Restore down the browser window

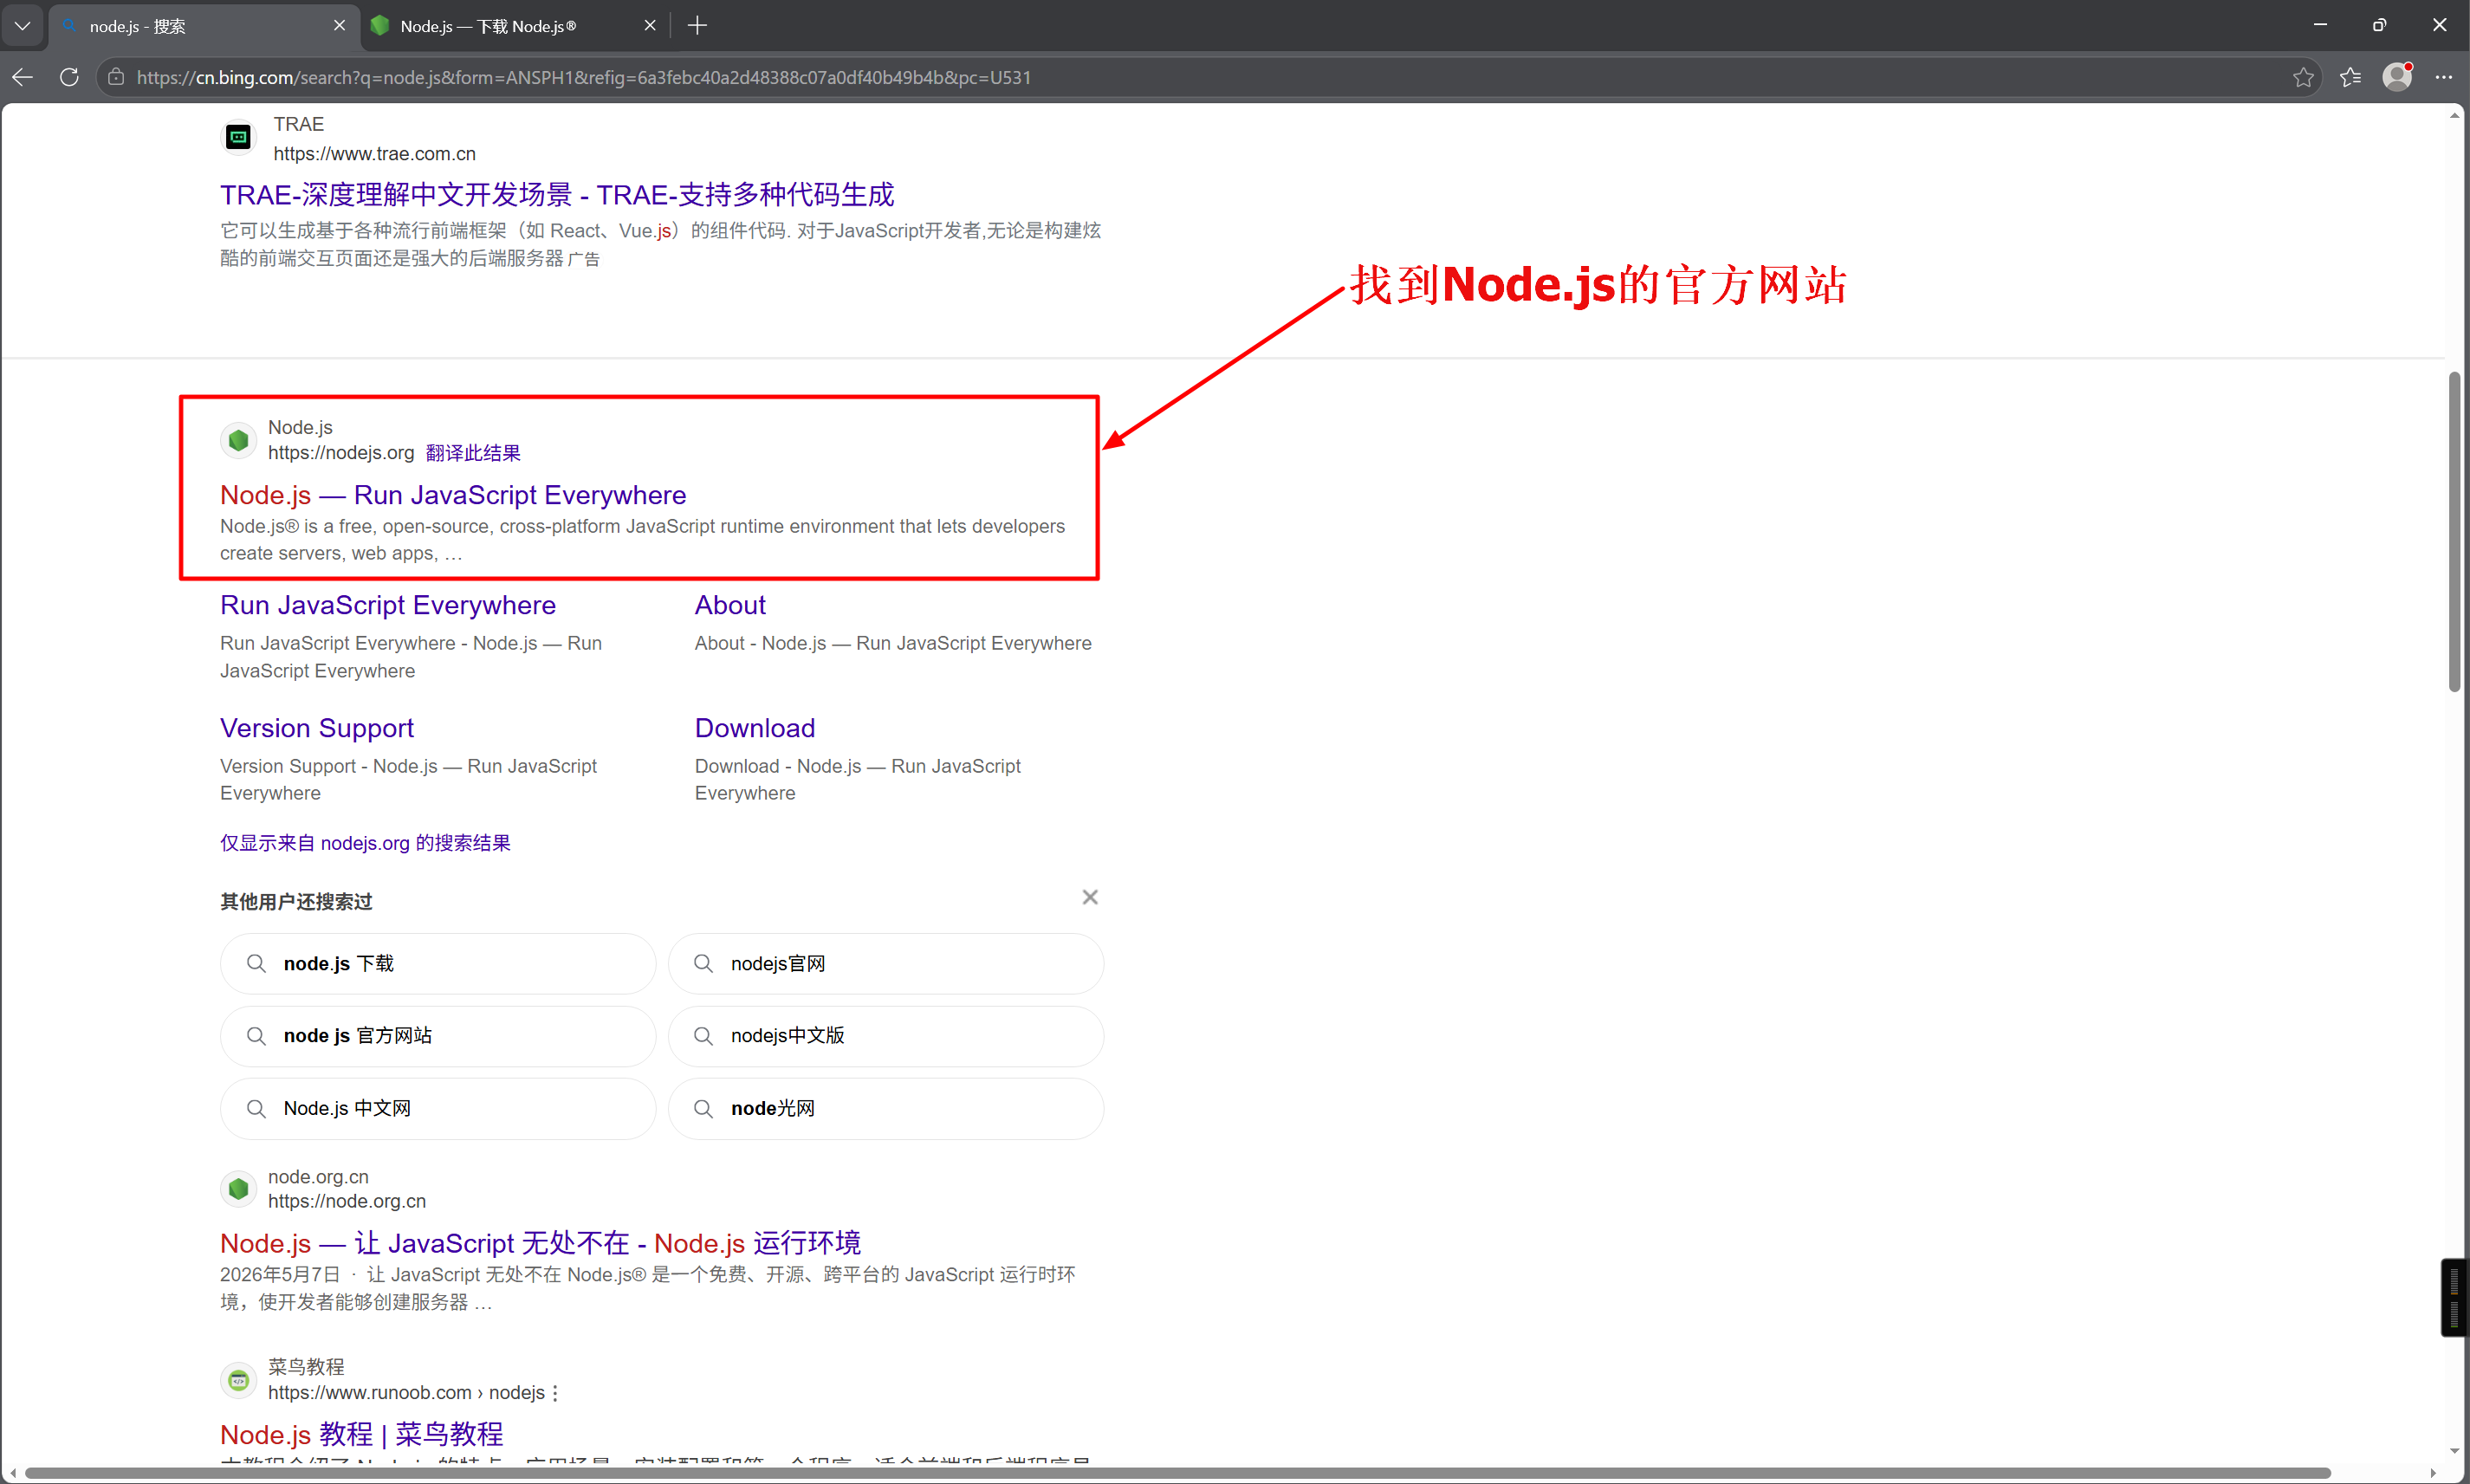[x=2379, y=25]
